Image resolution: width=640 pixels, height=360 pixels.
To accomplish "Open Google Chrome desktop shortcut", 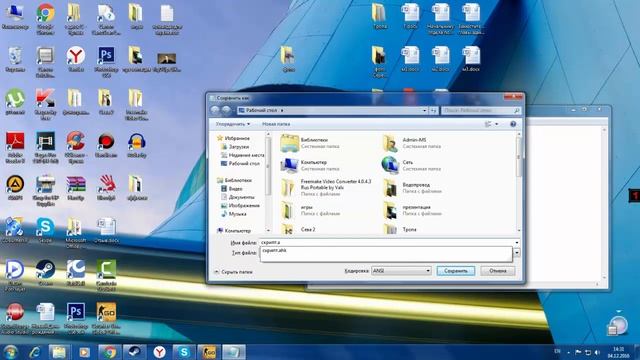I will (x=45, y=18).
